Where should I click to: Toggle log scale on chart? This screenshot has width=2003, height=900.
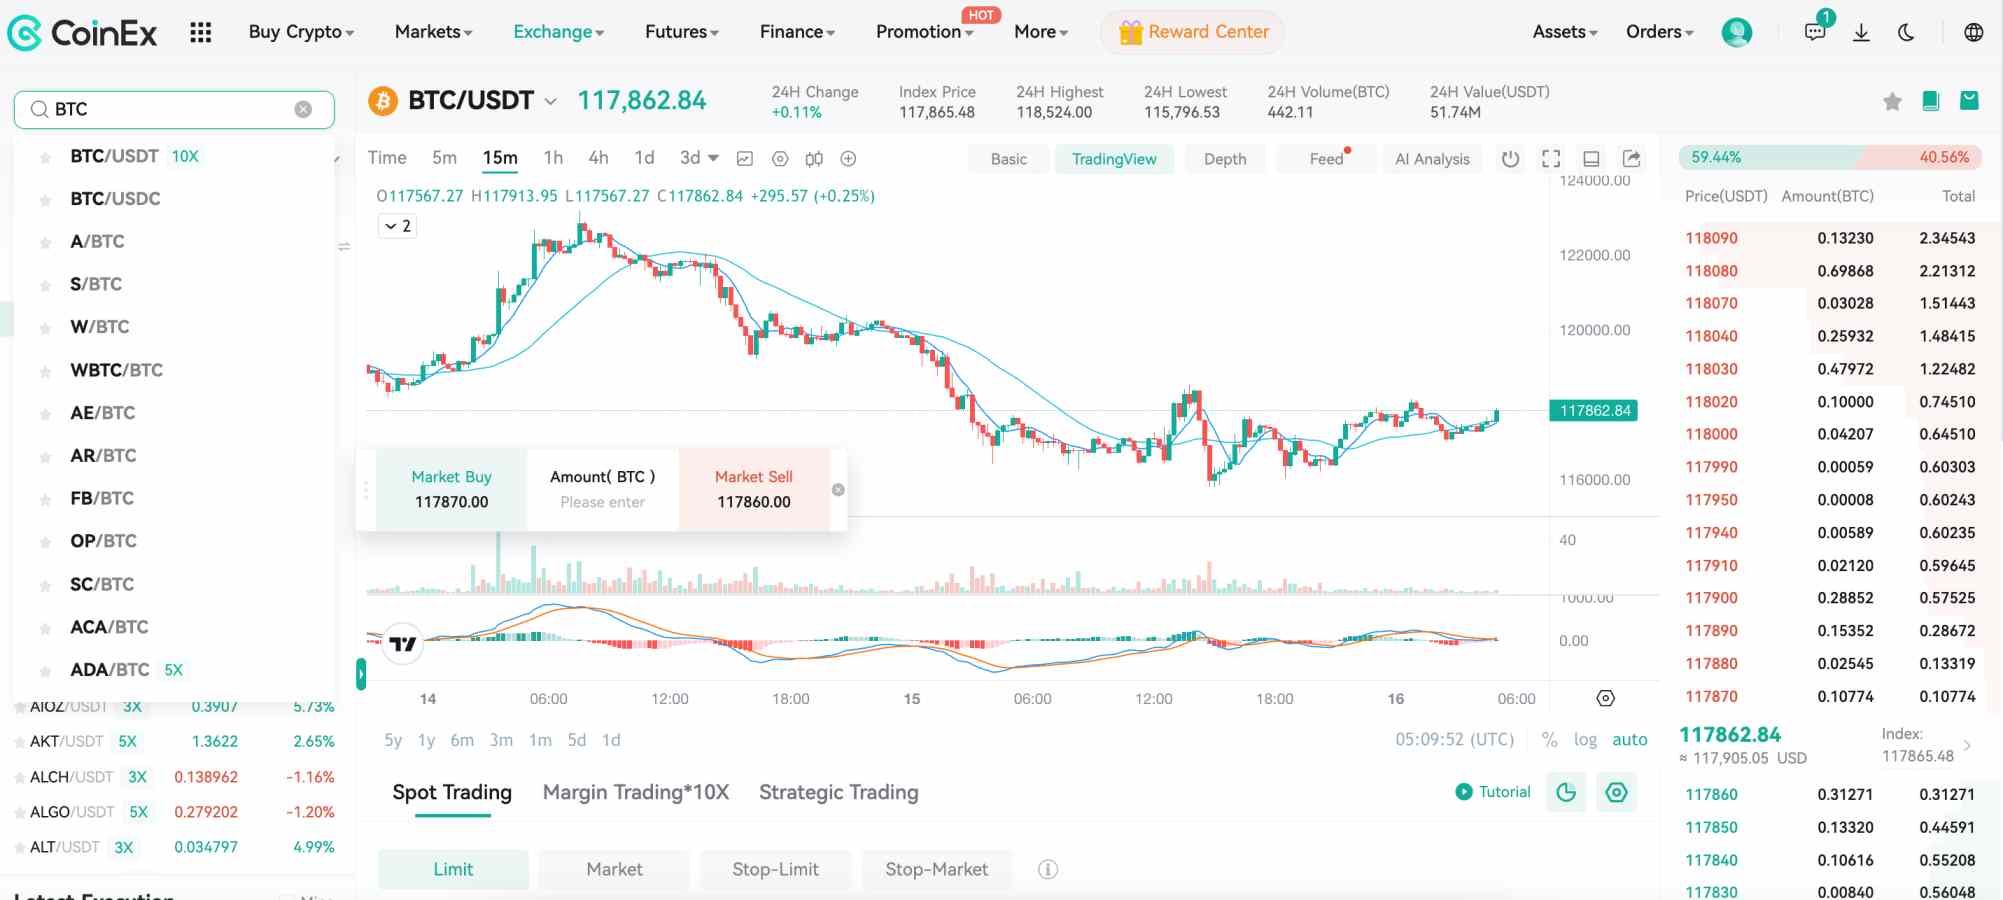click(x=1585, y=739)
